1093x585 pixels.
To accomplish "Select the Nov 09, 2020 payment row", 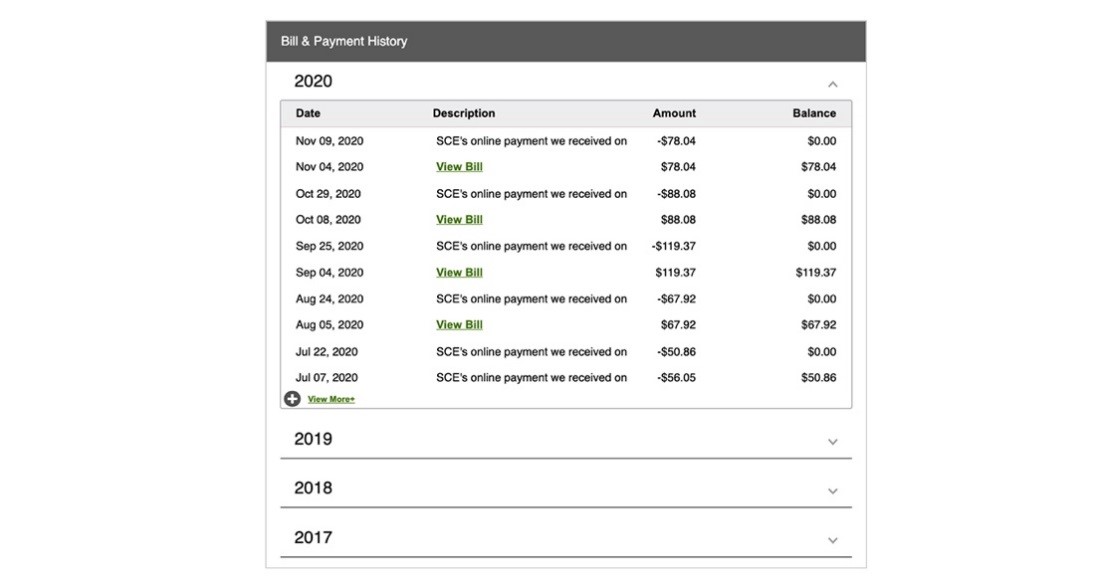I will coord(566,141).
